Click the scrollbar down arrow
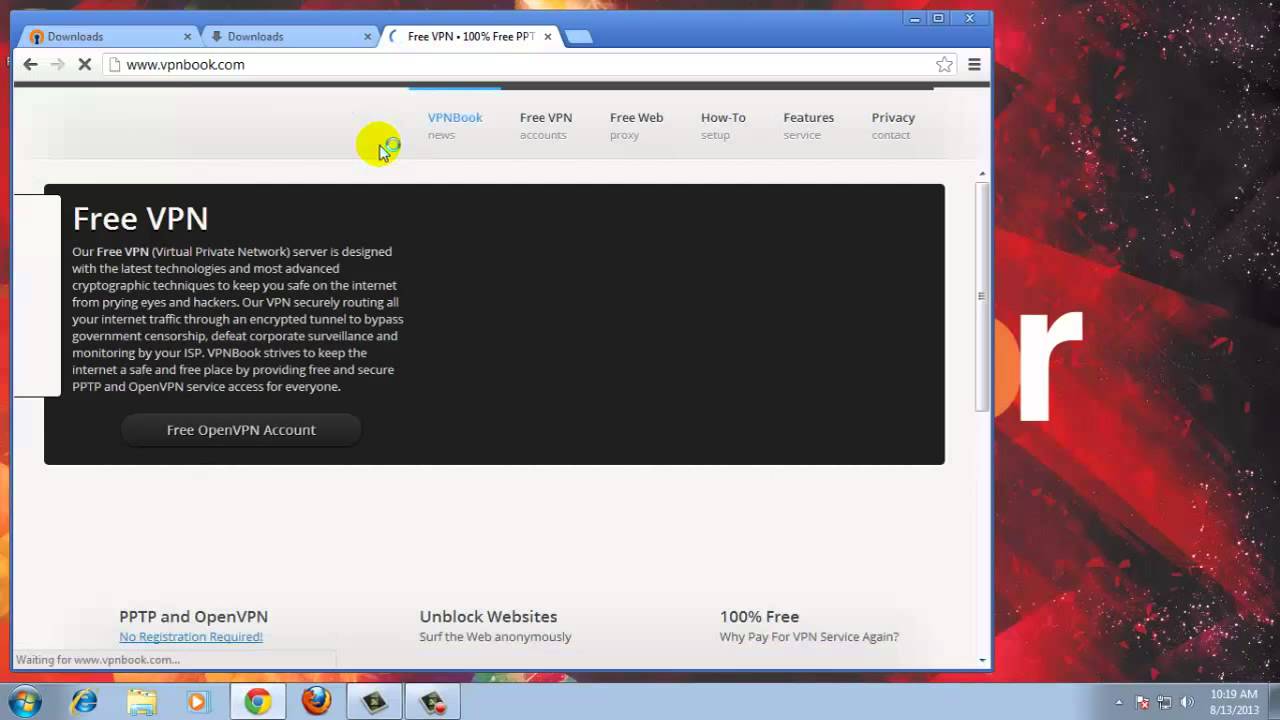1280x720 pixels. tap(982, 660)
